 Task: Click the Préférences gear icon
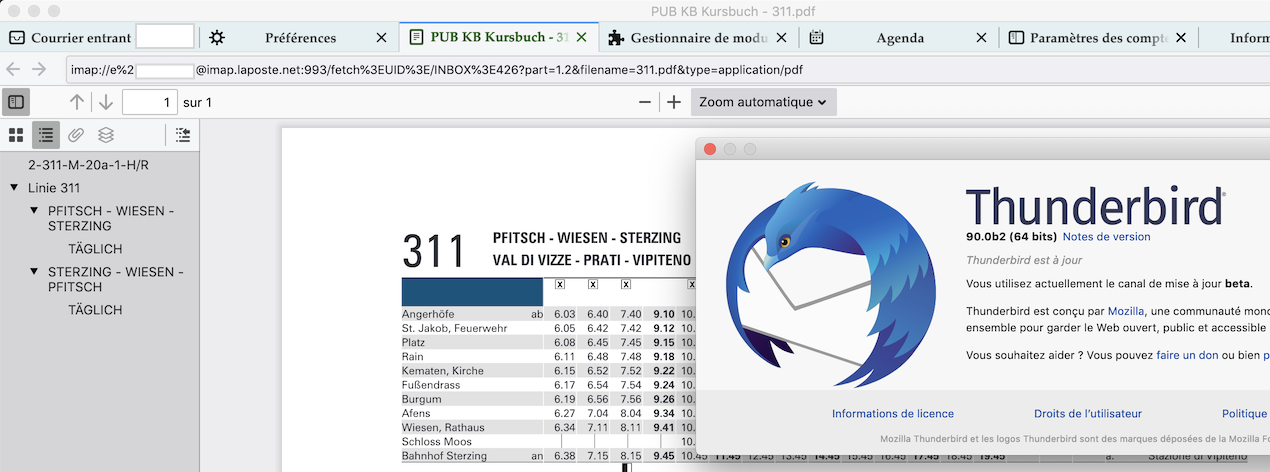point(217,38)
